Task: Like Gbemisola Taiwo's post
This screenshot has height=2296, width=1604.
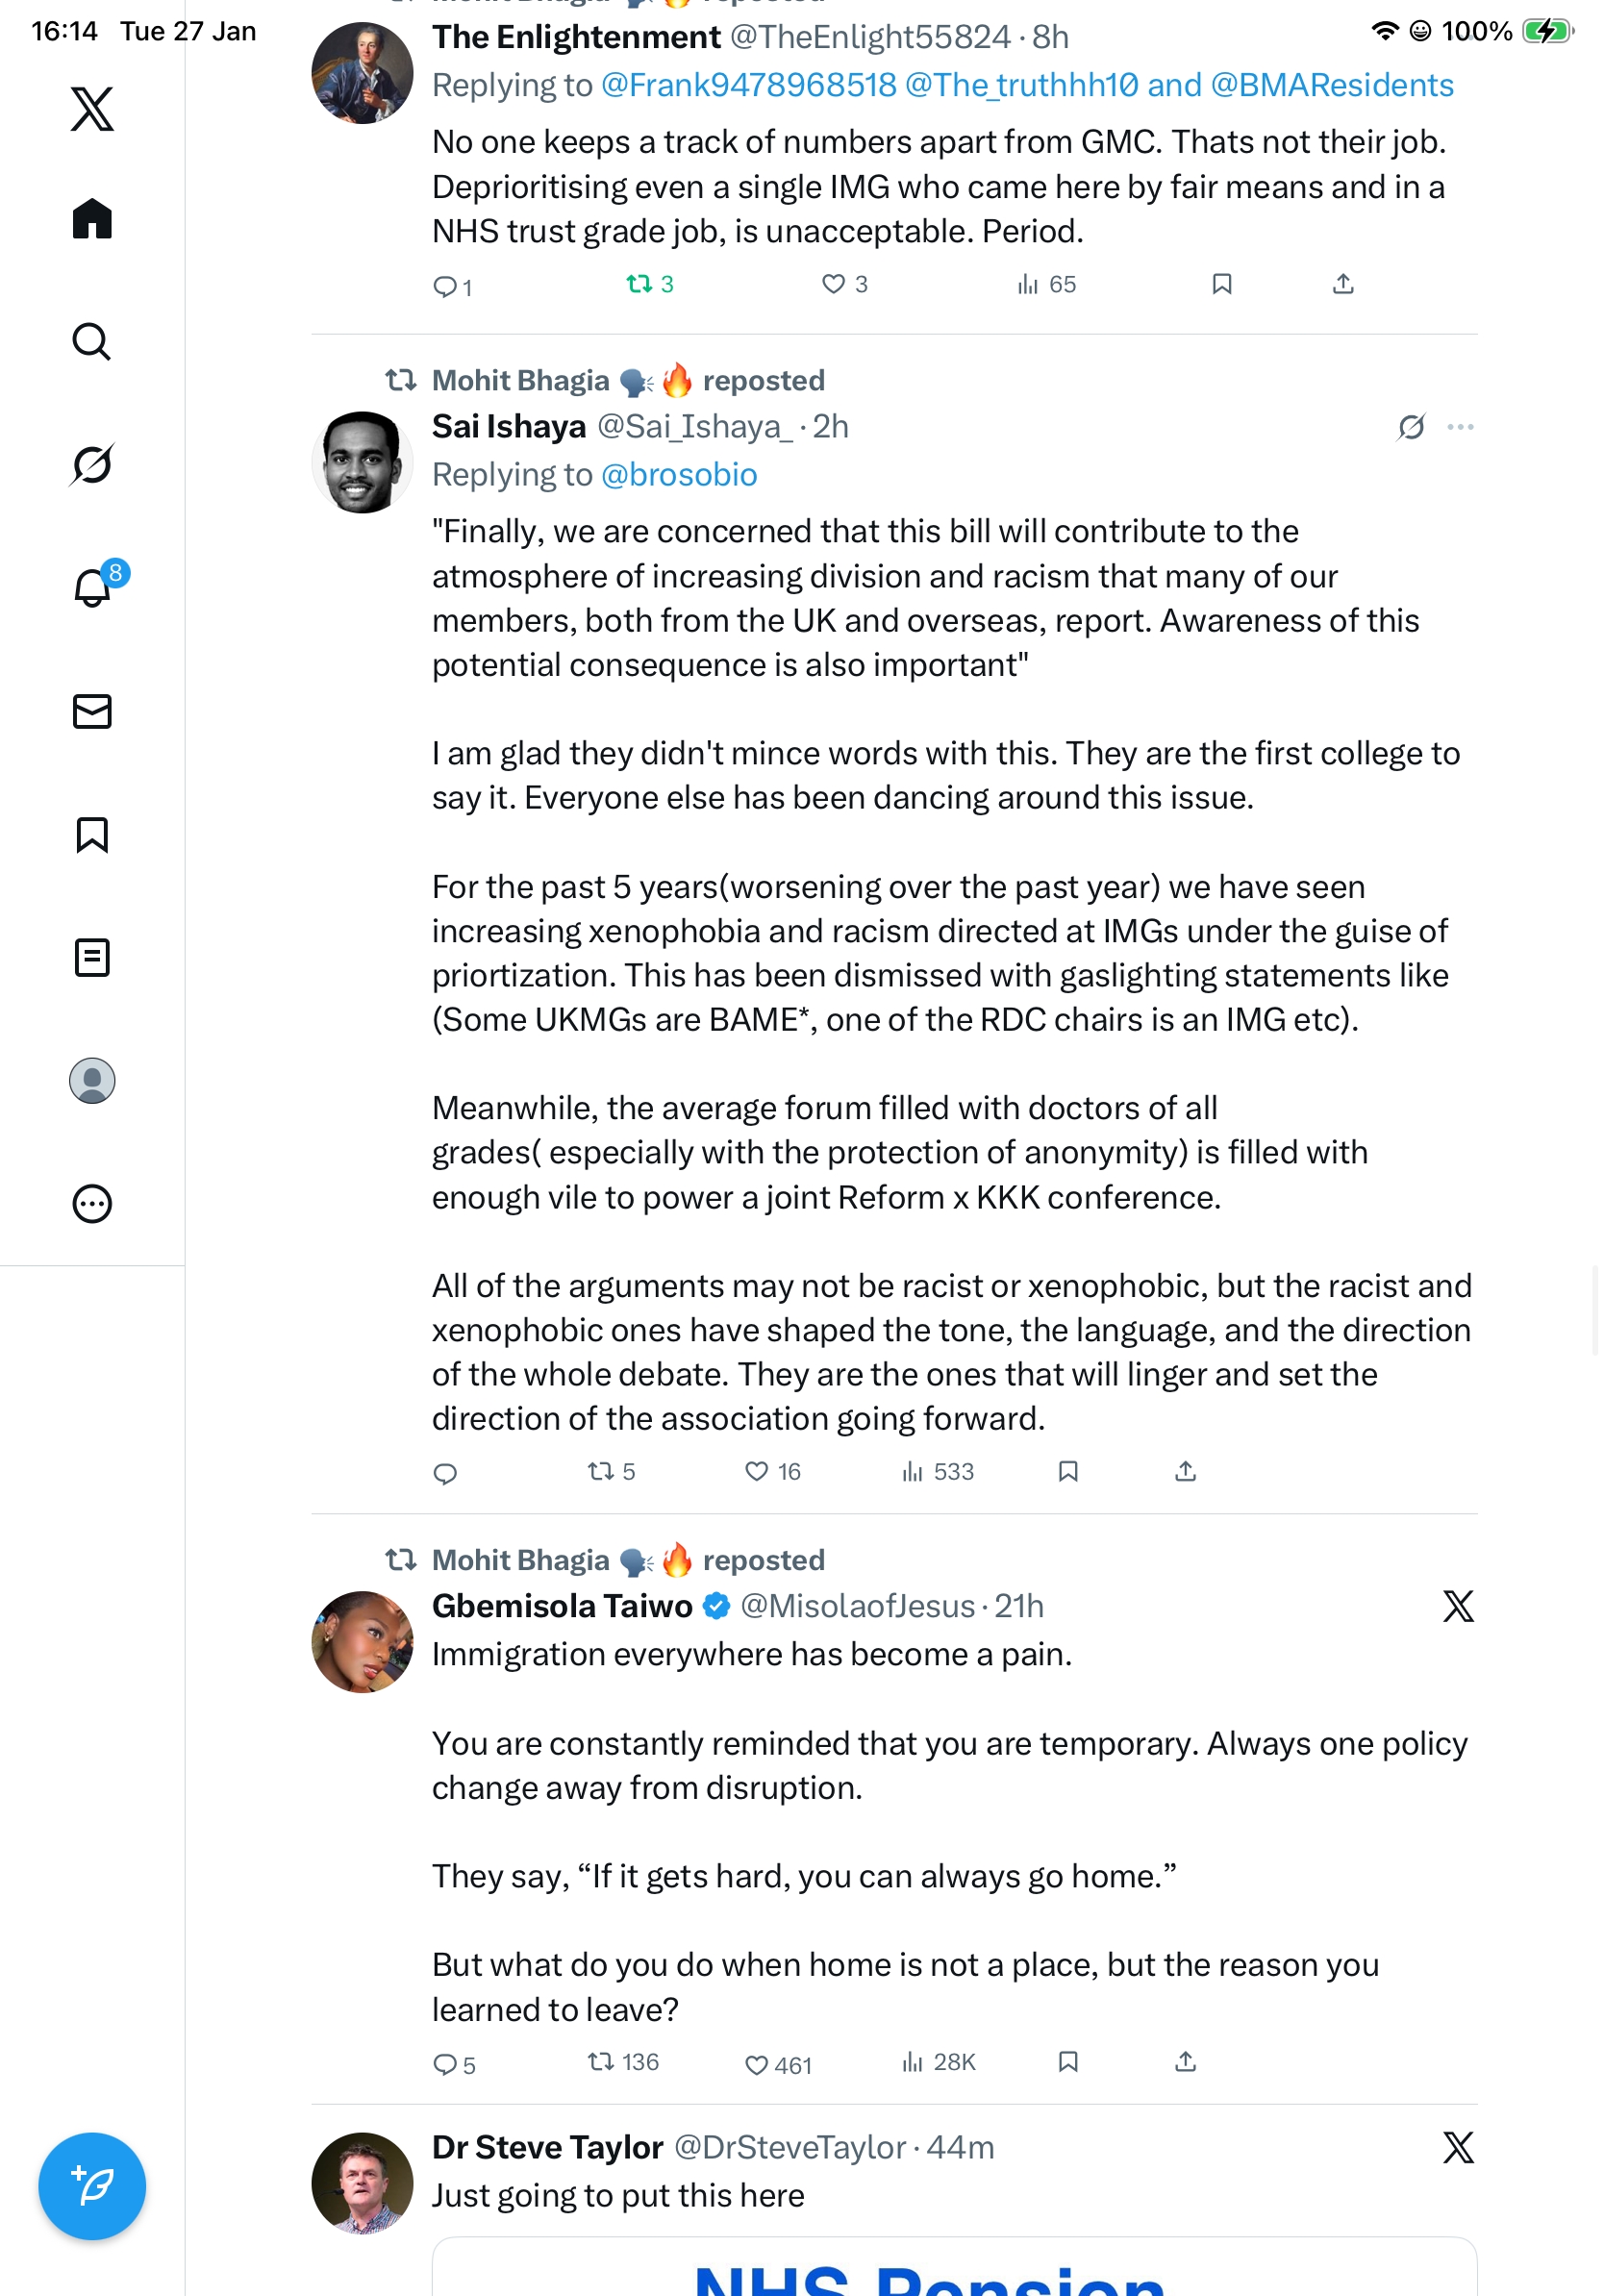Action: pos(757,2064)
